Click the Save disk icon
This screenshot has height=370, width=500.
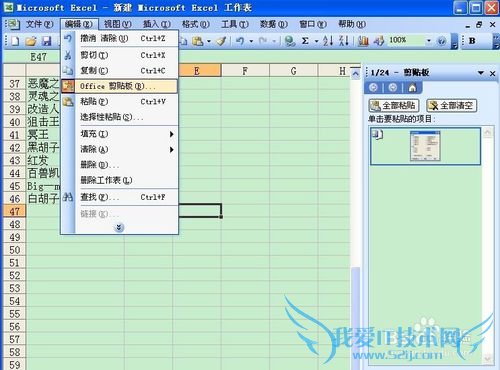[46, 41]
